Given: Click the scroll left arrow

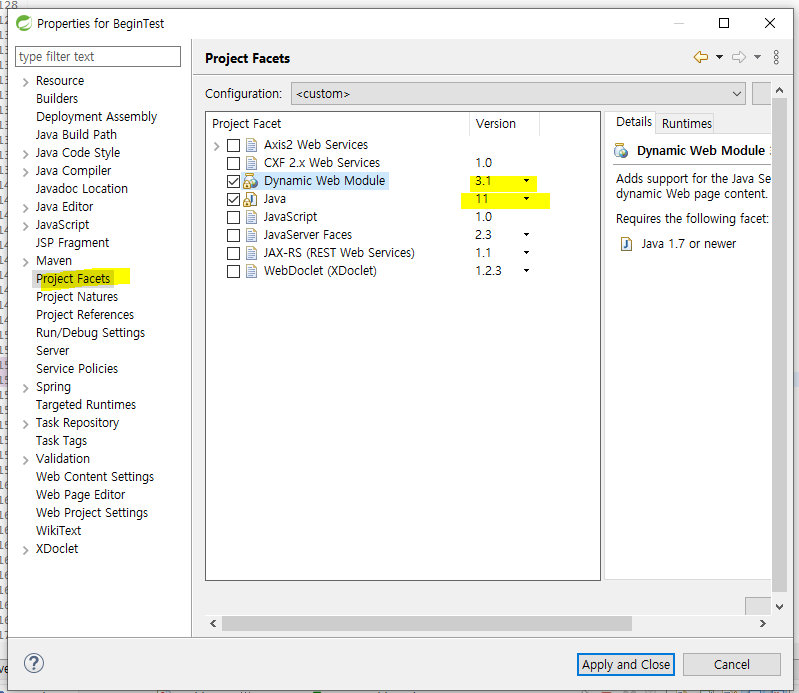Looking at the screenshot, I should click(x=213, y=623).
